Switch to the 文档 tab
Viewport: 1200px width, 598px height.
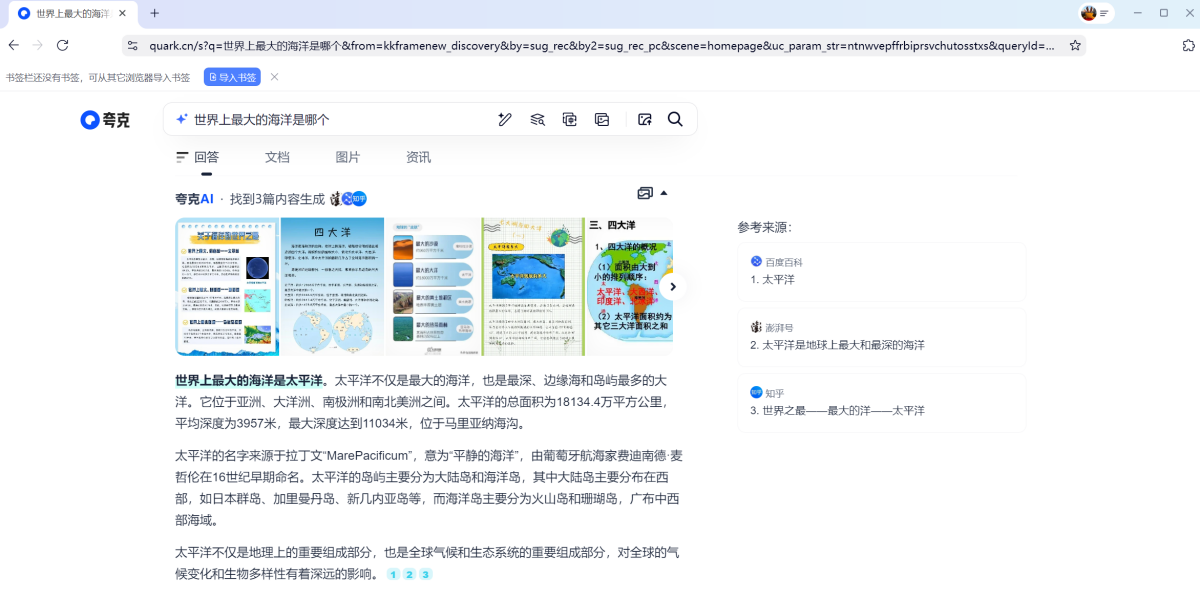coord(277,157)
